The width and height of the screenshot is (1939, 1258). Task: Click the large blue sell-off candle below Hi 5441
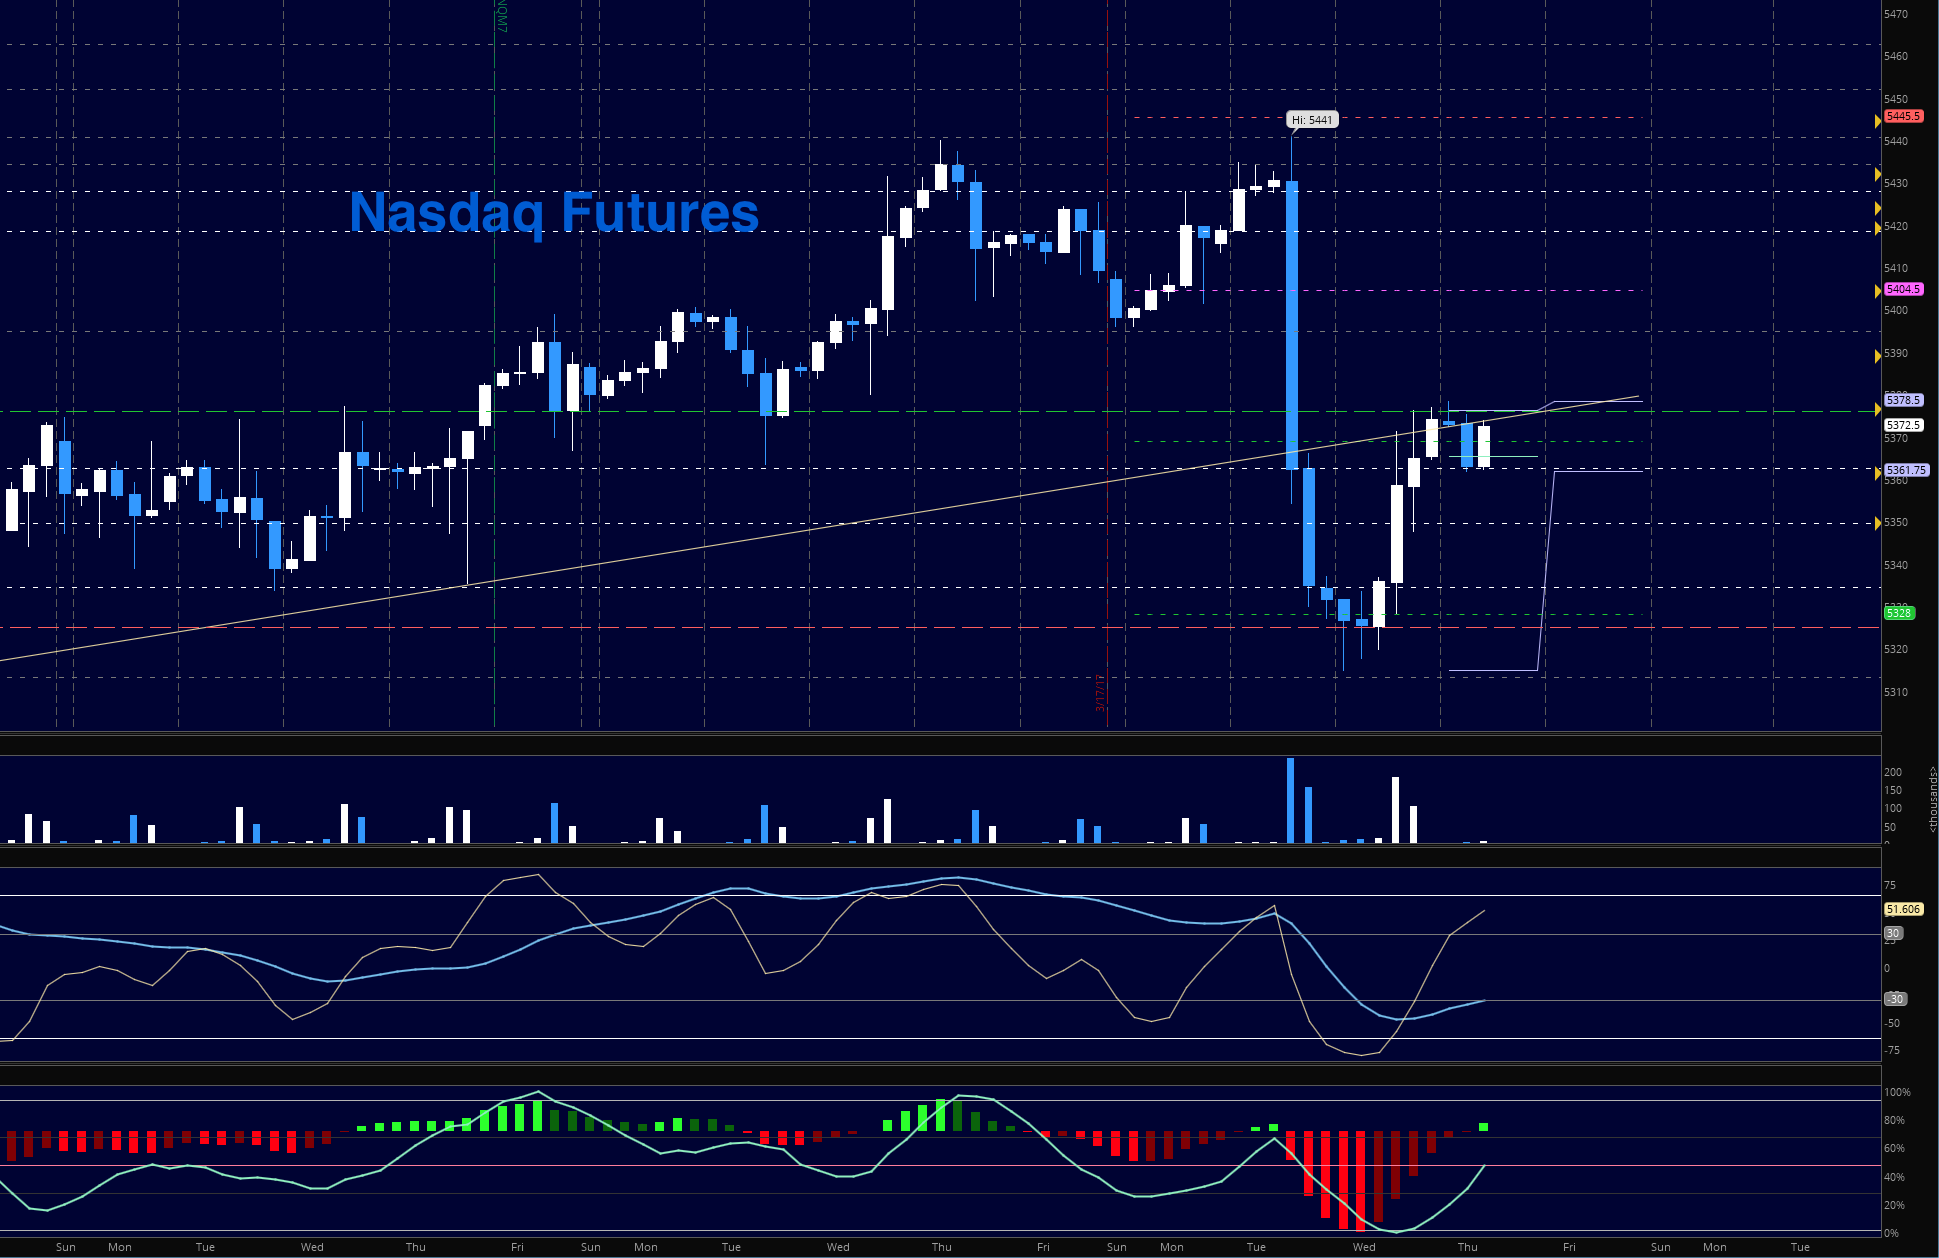pyautogui.click(x=1291, y=325)
